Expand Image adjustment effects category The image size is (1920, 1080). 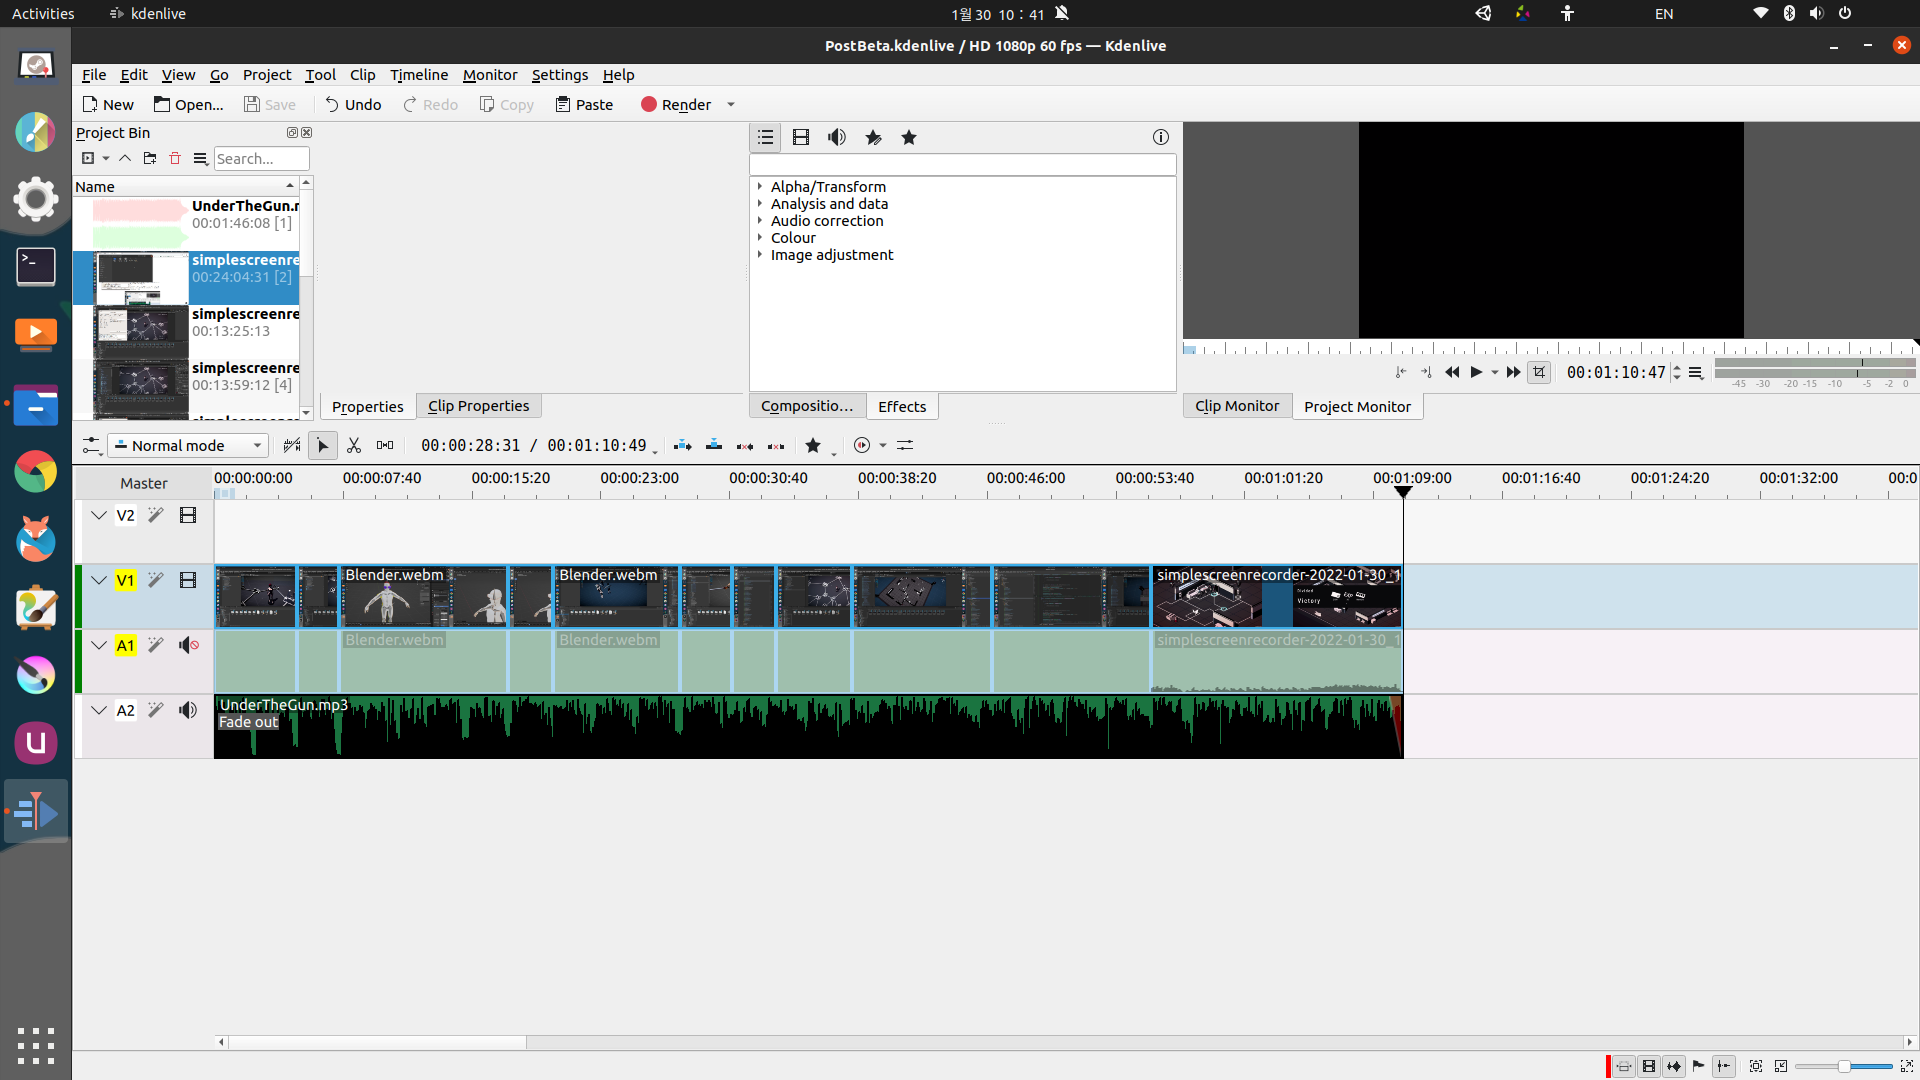(x=760, y=255)
